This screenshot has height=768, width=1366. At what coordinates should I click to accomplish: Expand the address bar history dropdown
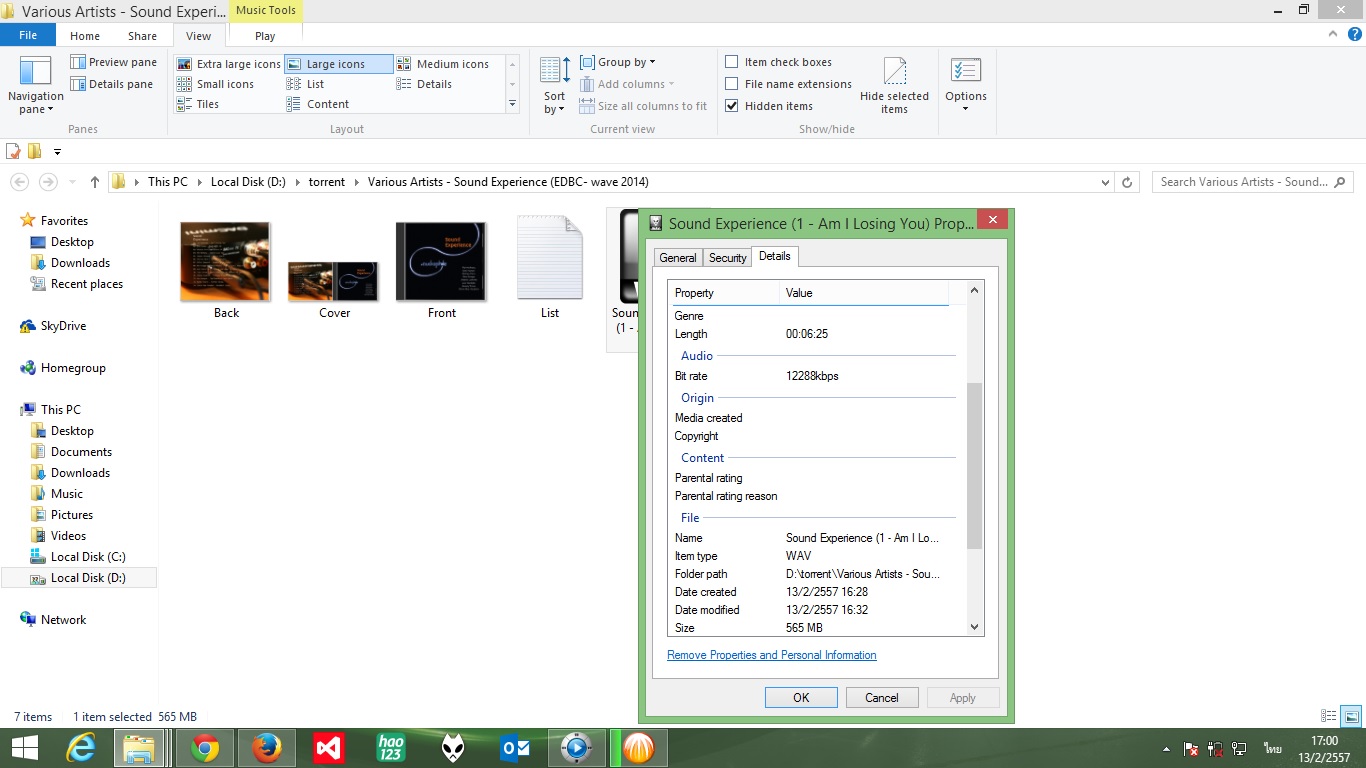coord(1105,182)
